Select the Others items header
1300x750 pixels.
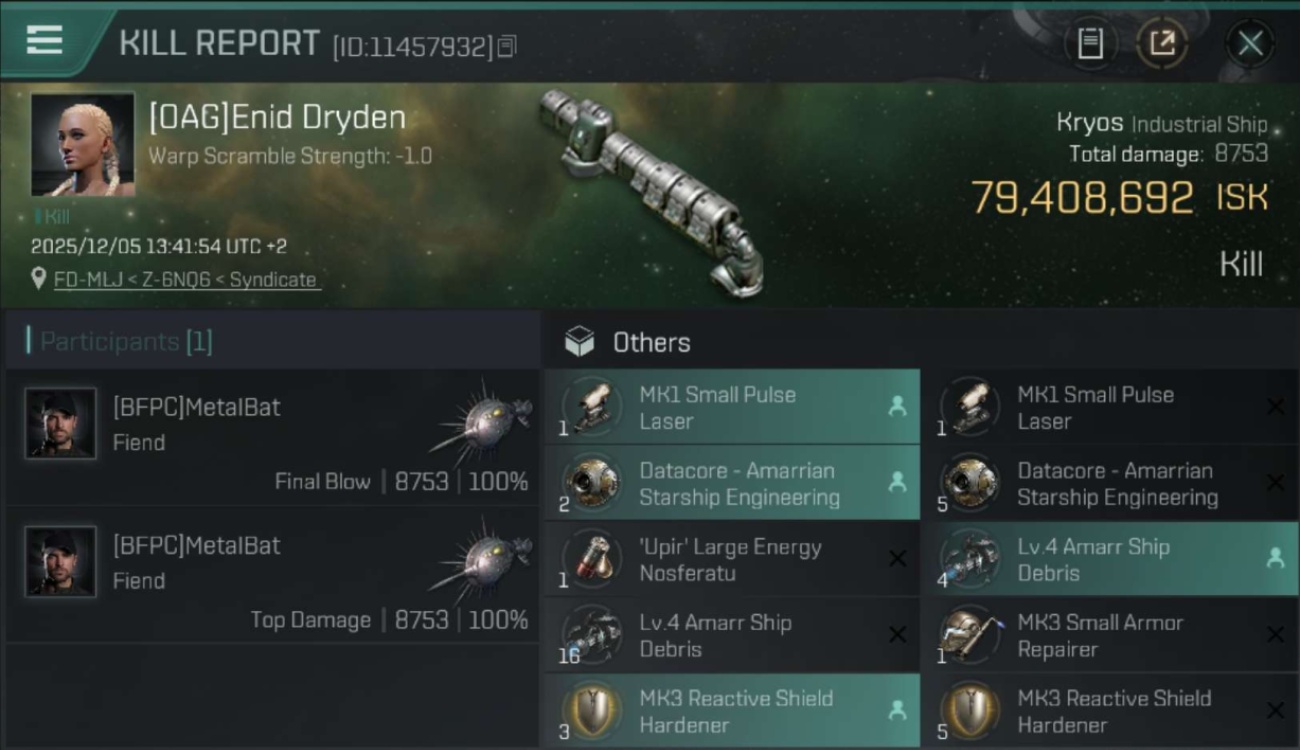650,343
